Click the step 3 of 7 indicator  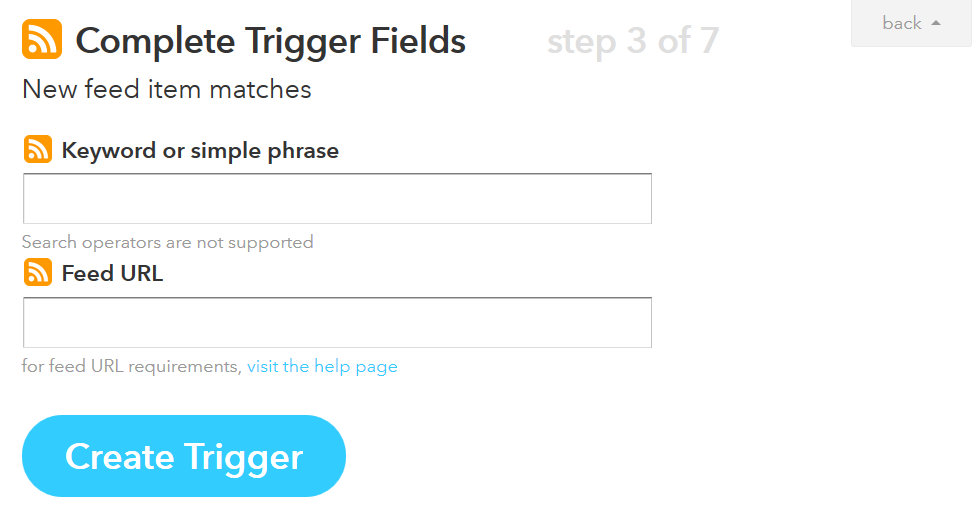pos(632,41)
